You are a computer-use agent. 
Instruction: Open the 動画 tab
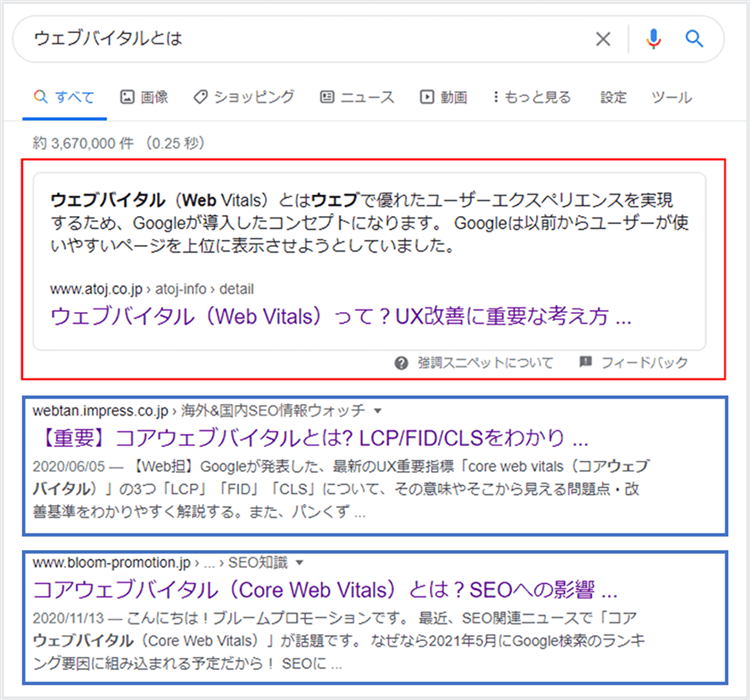(443, 97)
